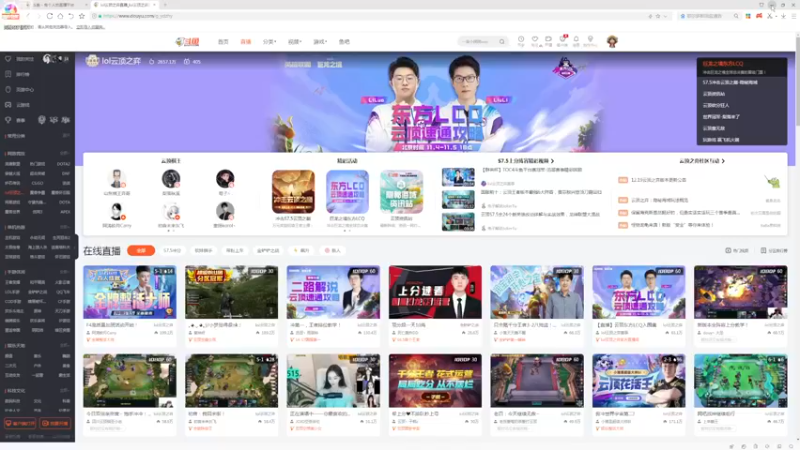This screenshot has height=450, width=800.
Task: Click the browser search box magnifier icon
Action: click(736, 16)
